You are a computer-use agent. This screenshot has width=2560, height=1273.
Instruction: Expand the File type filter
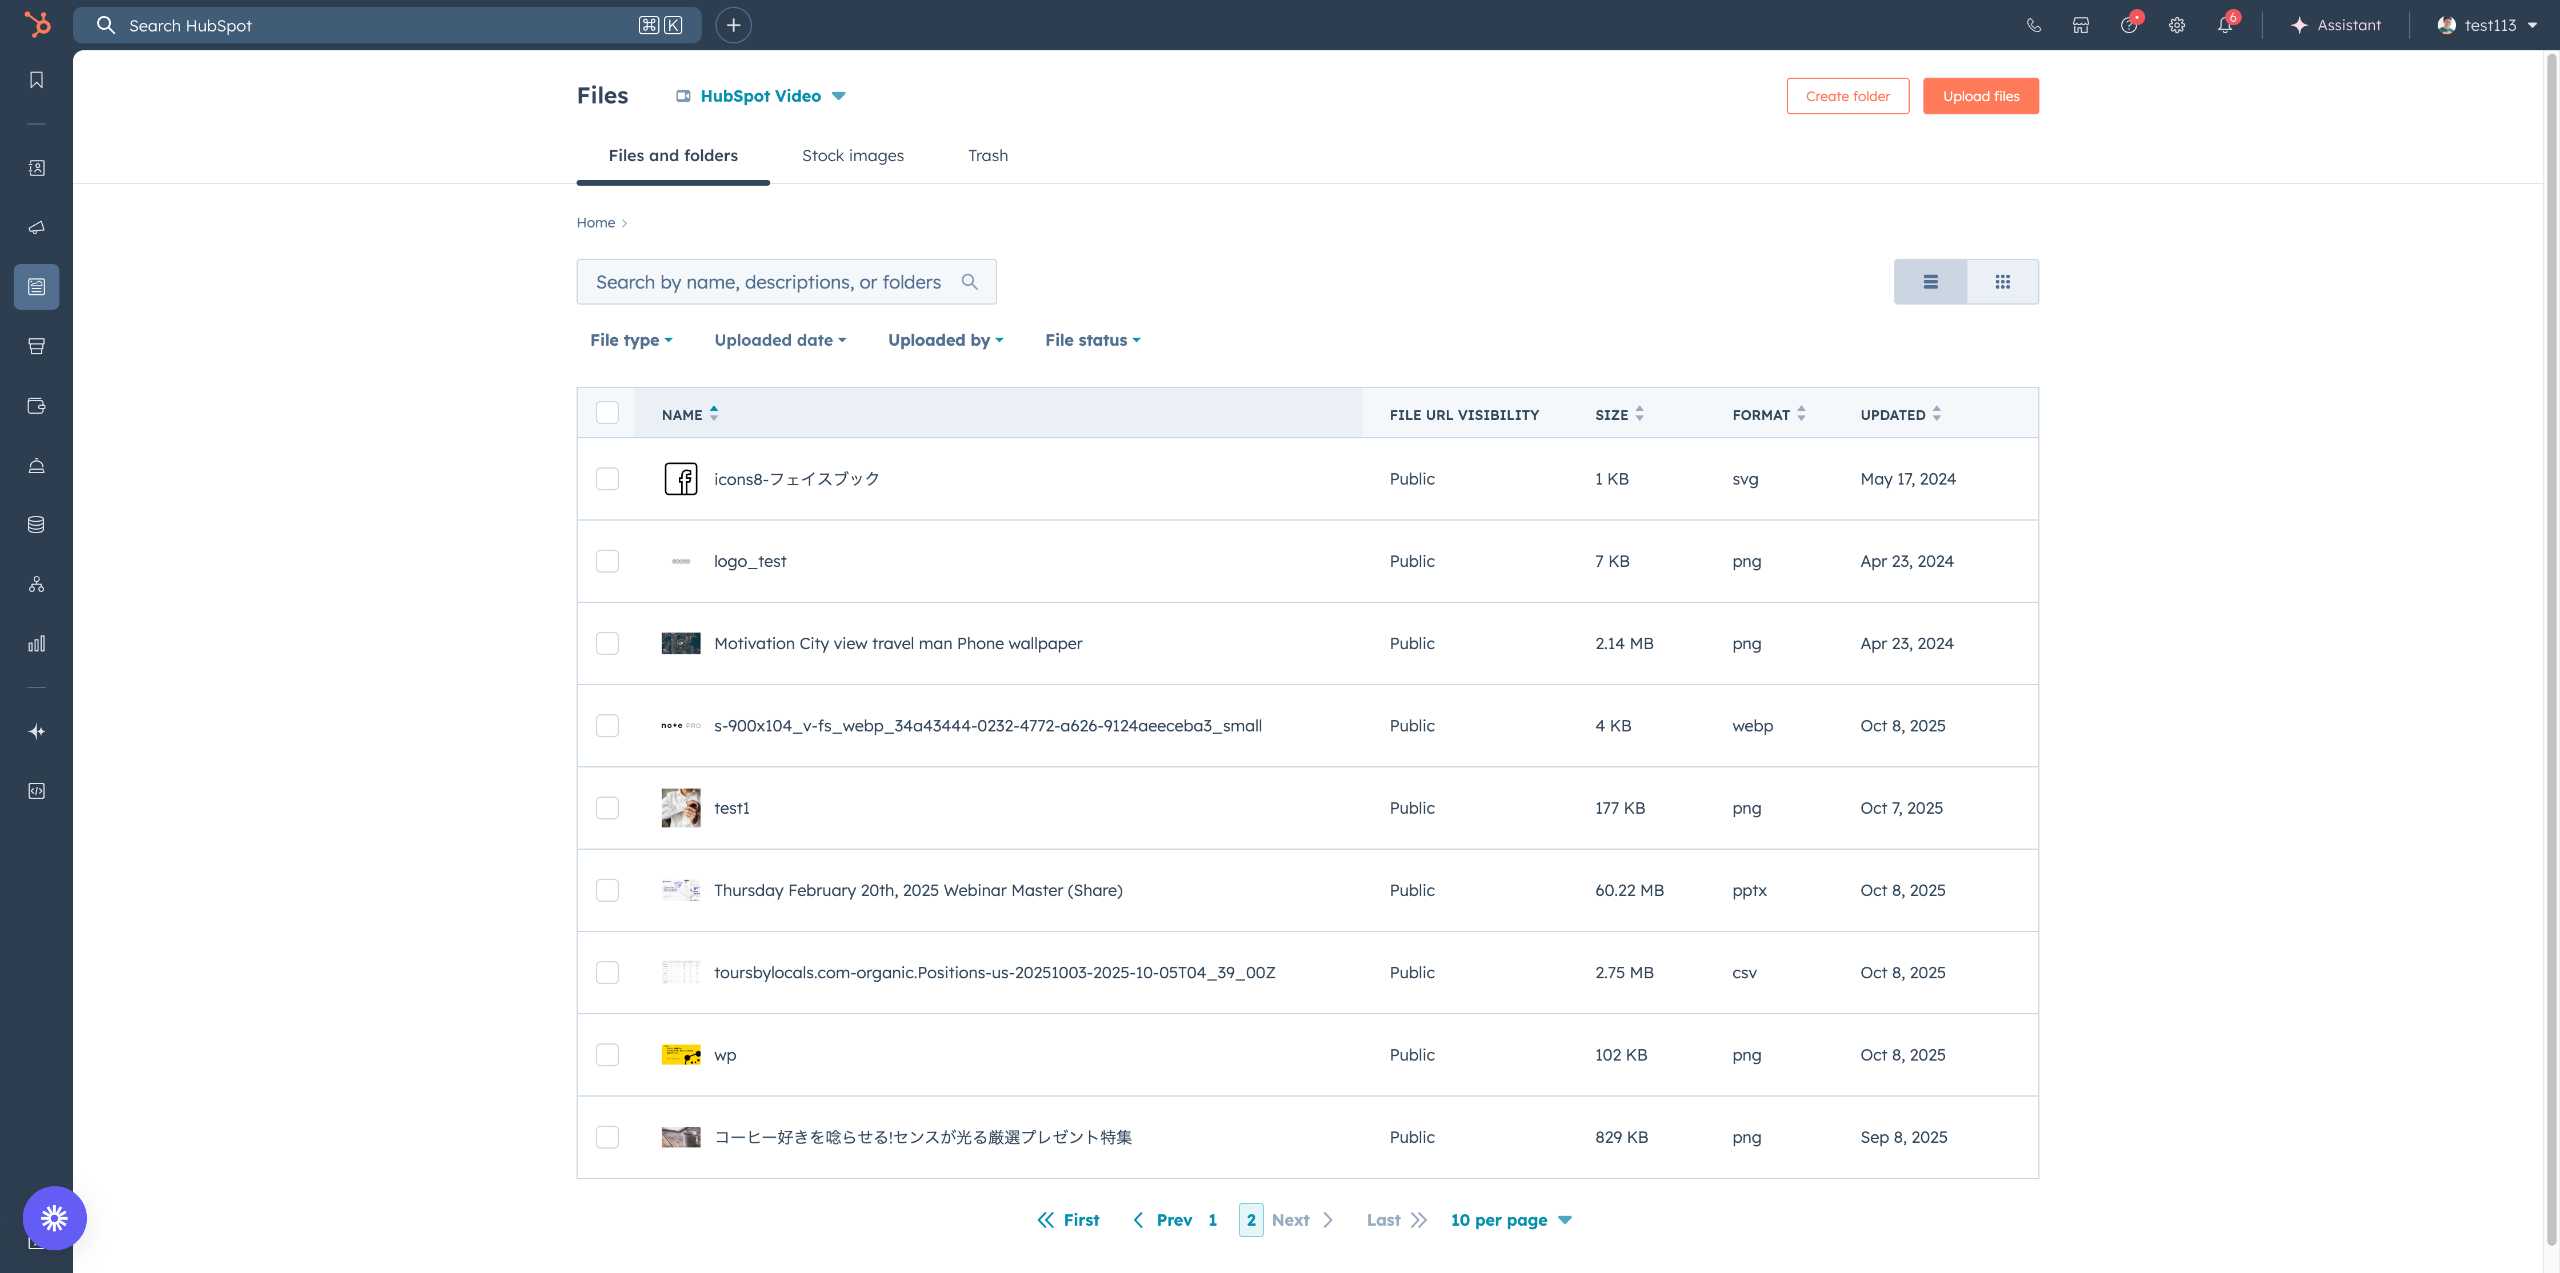coord(631,340)
